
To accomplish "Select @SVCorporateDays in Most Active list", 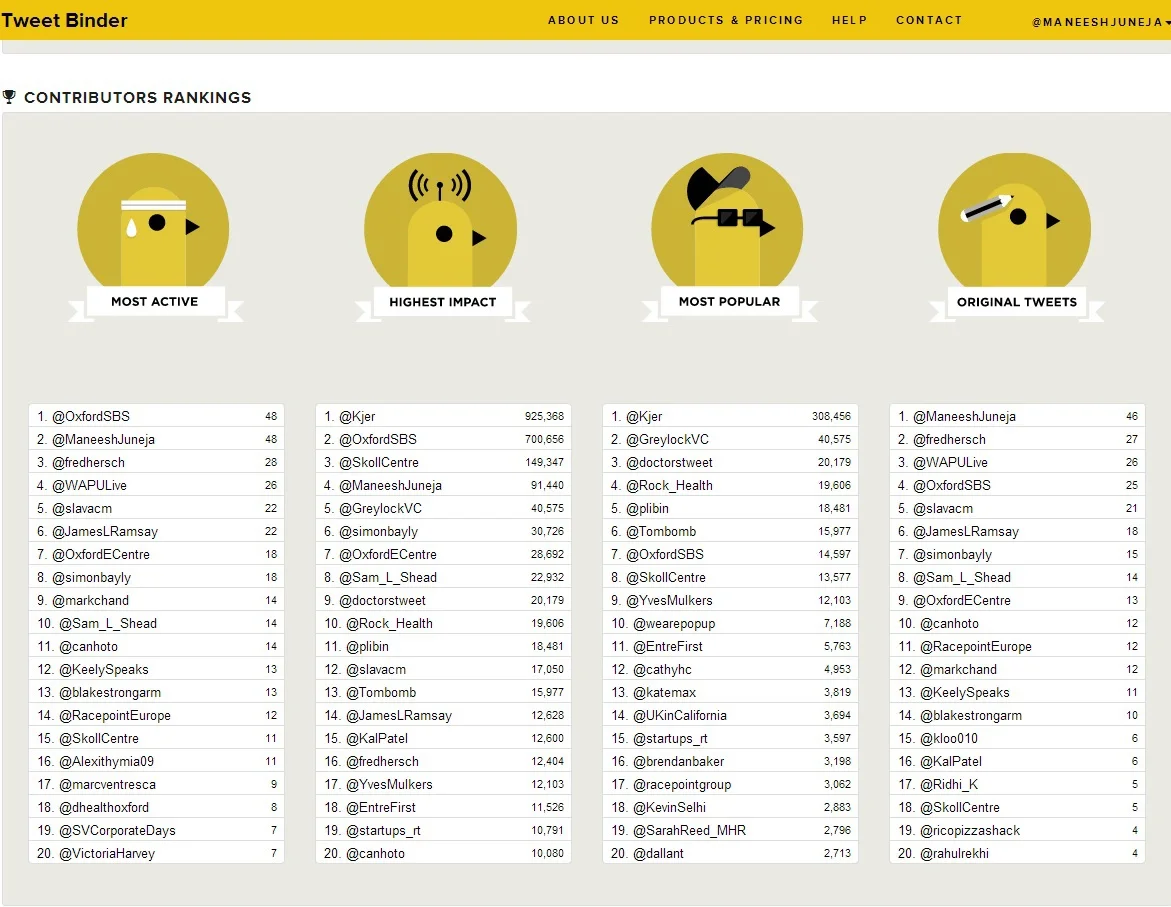I will pyautogui.click(x=117, y=831).
